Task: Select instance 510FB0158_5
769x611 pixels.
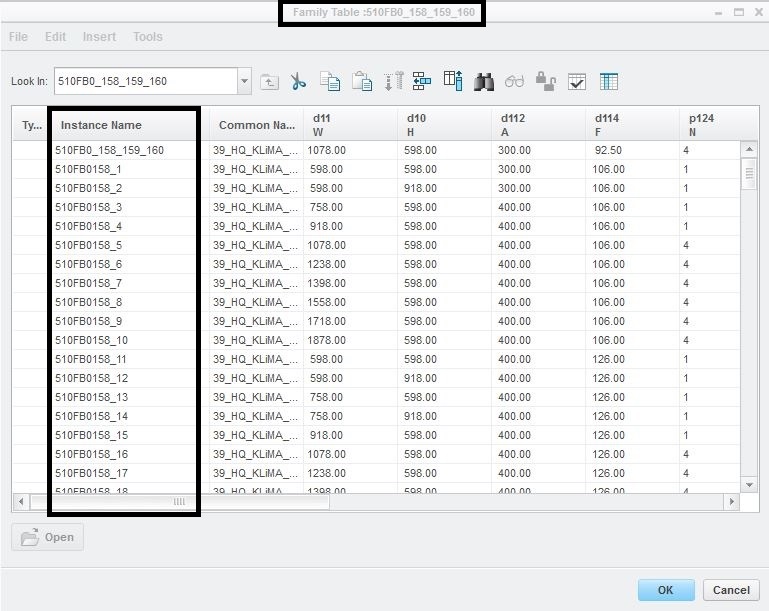Action: tap(88, 245)
